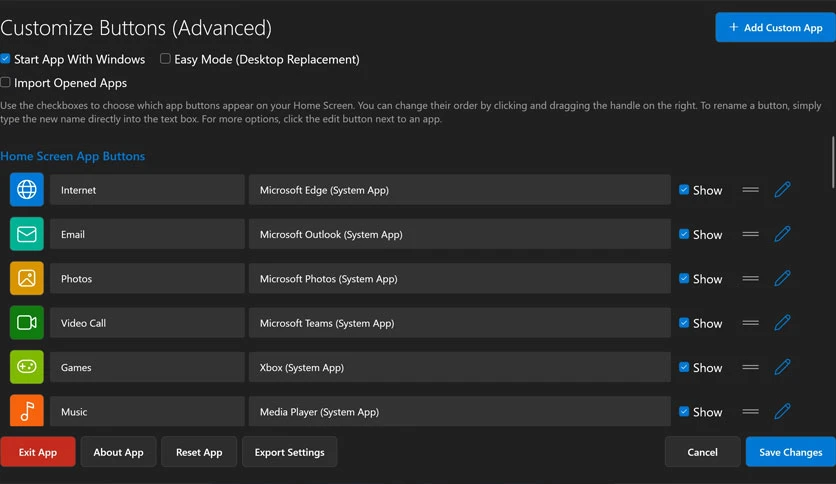Image resolution: width=836 pixels, height=484 pixels.
Task: Toggle Show checkbox for Internet
Action: click(684, 190)
